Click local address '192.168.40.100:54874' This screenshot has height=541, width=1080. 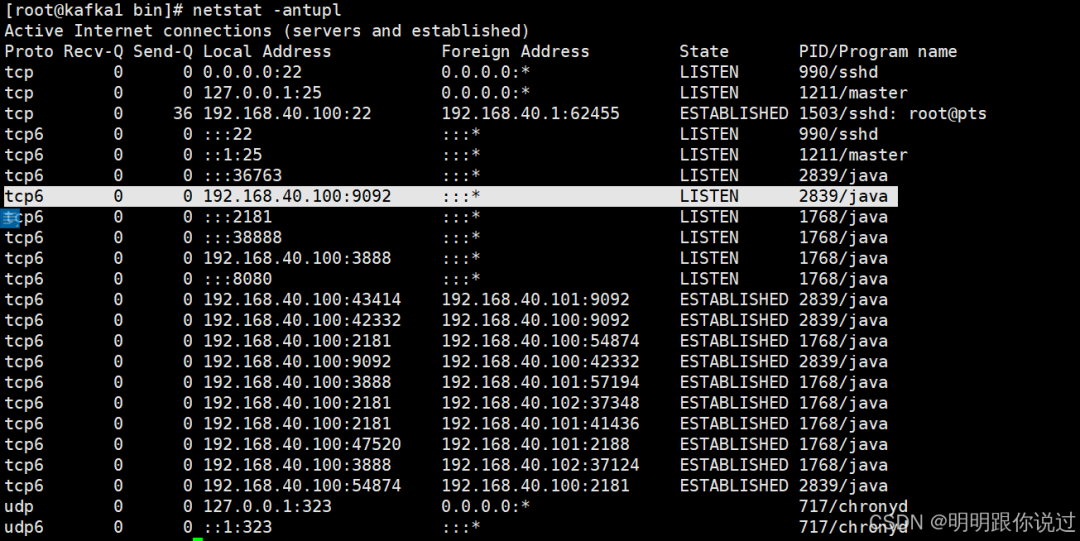(302, 486)
